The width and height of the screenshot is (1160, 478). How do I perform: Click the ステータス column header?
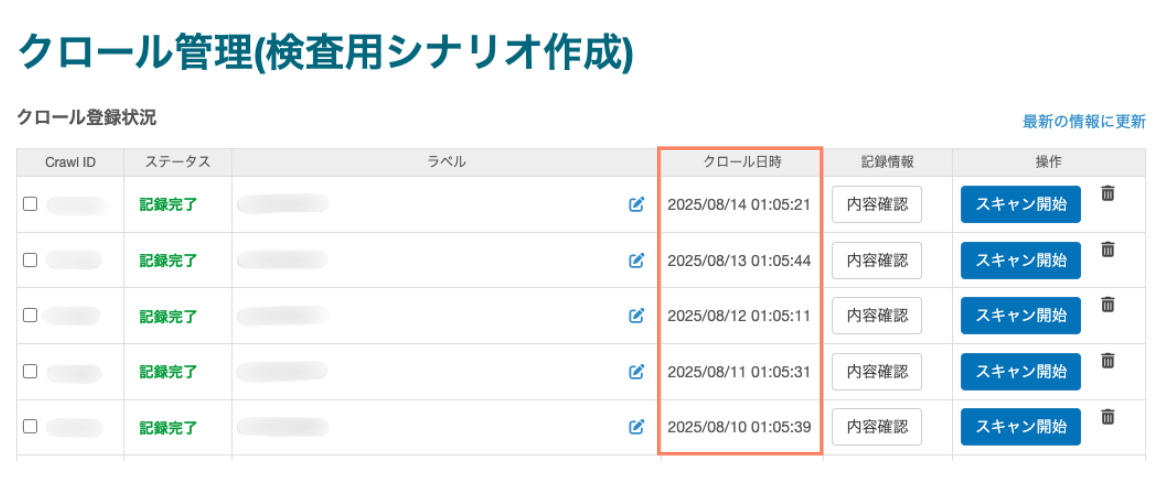click(x=177, y=162)
